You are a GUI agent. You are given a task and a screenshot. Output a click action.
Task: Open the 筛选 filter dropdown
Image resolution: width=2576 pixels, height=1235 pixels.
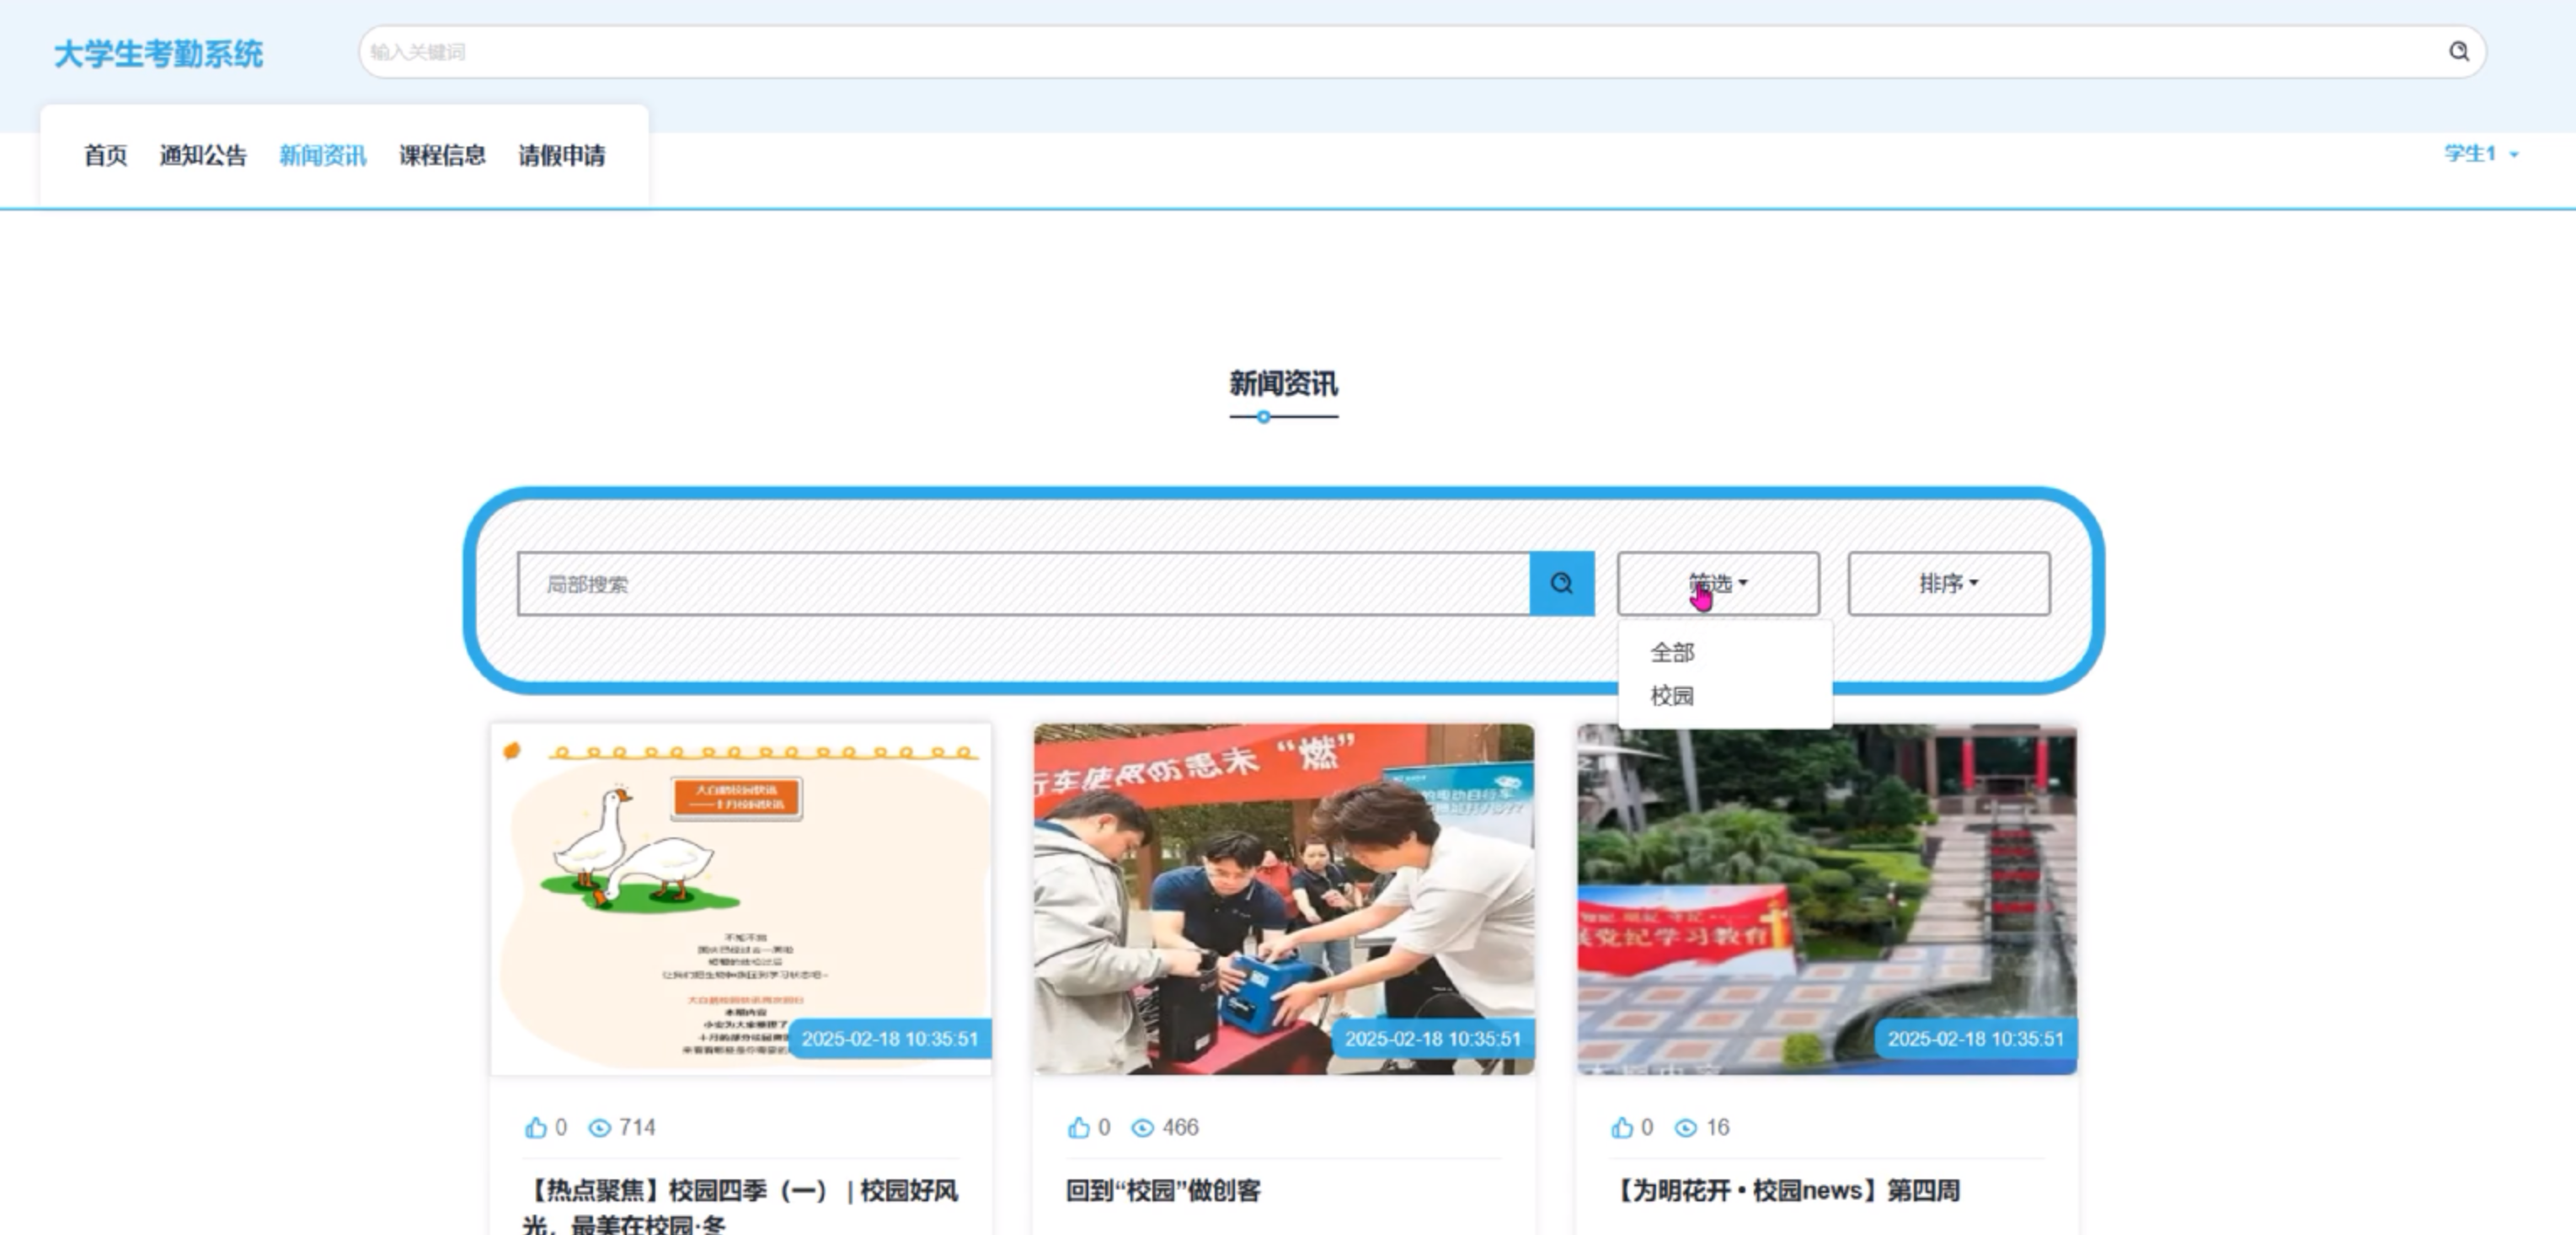[1717, 583]
